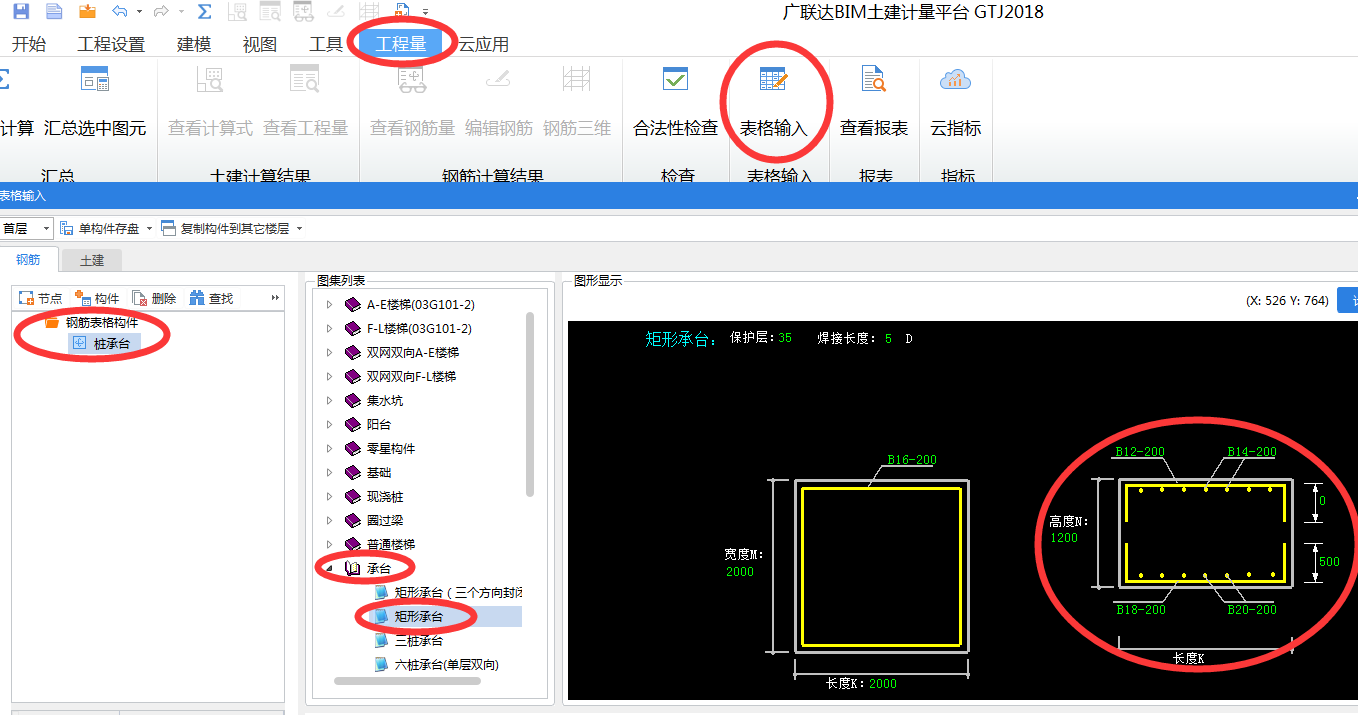Click the 编辑钢筋 ribbon icon

coord(498,80)
